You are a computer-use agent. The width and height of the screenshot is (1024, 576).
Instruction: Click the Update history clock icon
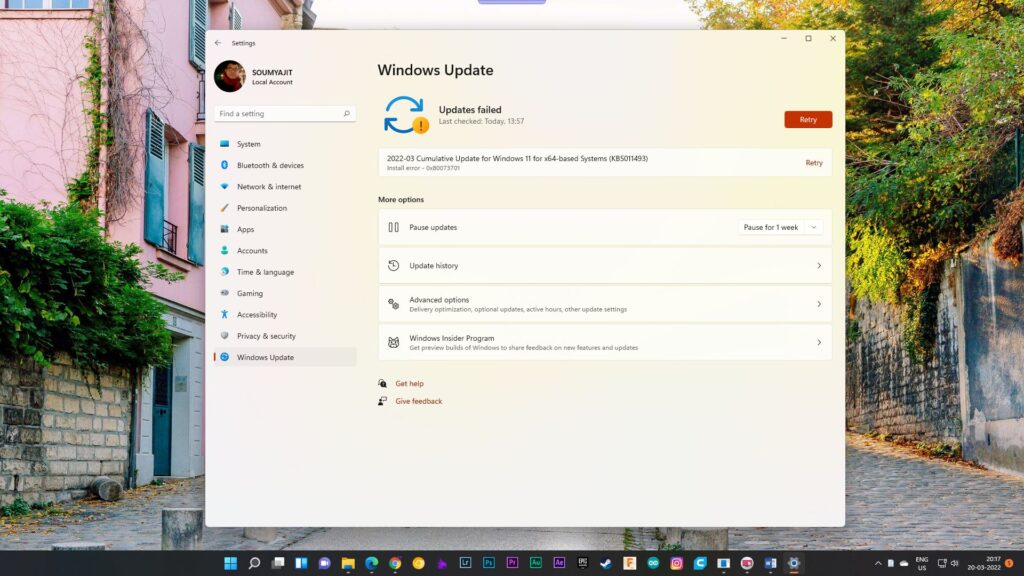click(x=393, y=265)
